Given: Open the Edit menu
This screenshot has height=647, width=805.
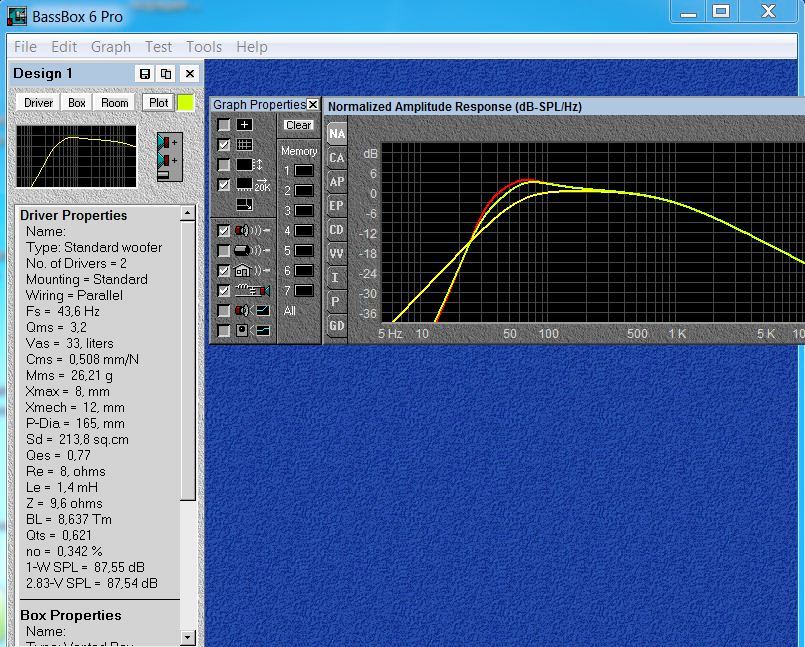Looking at the screenshot, I should (64, 47).
